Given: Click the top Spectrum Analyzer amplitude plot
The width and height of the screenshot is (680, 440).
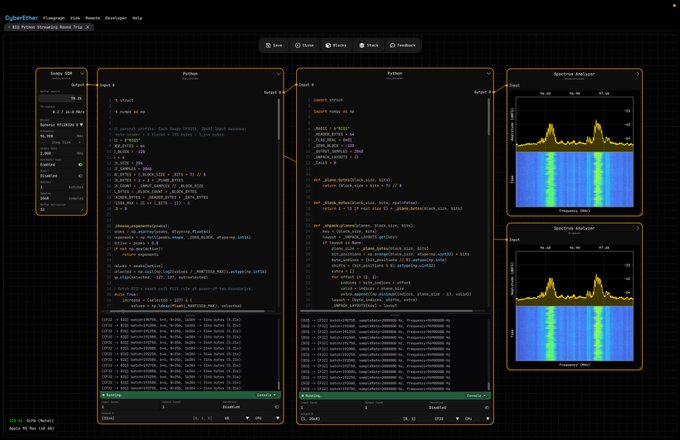Looking at the screenshot, I should point(575,124).
